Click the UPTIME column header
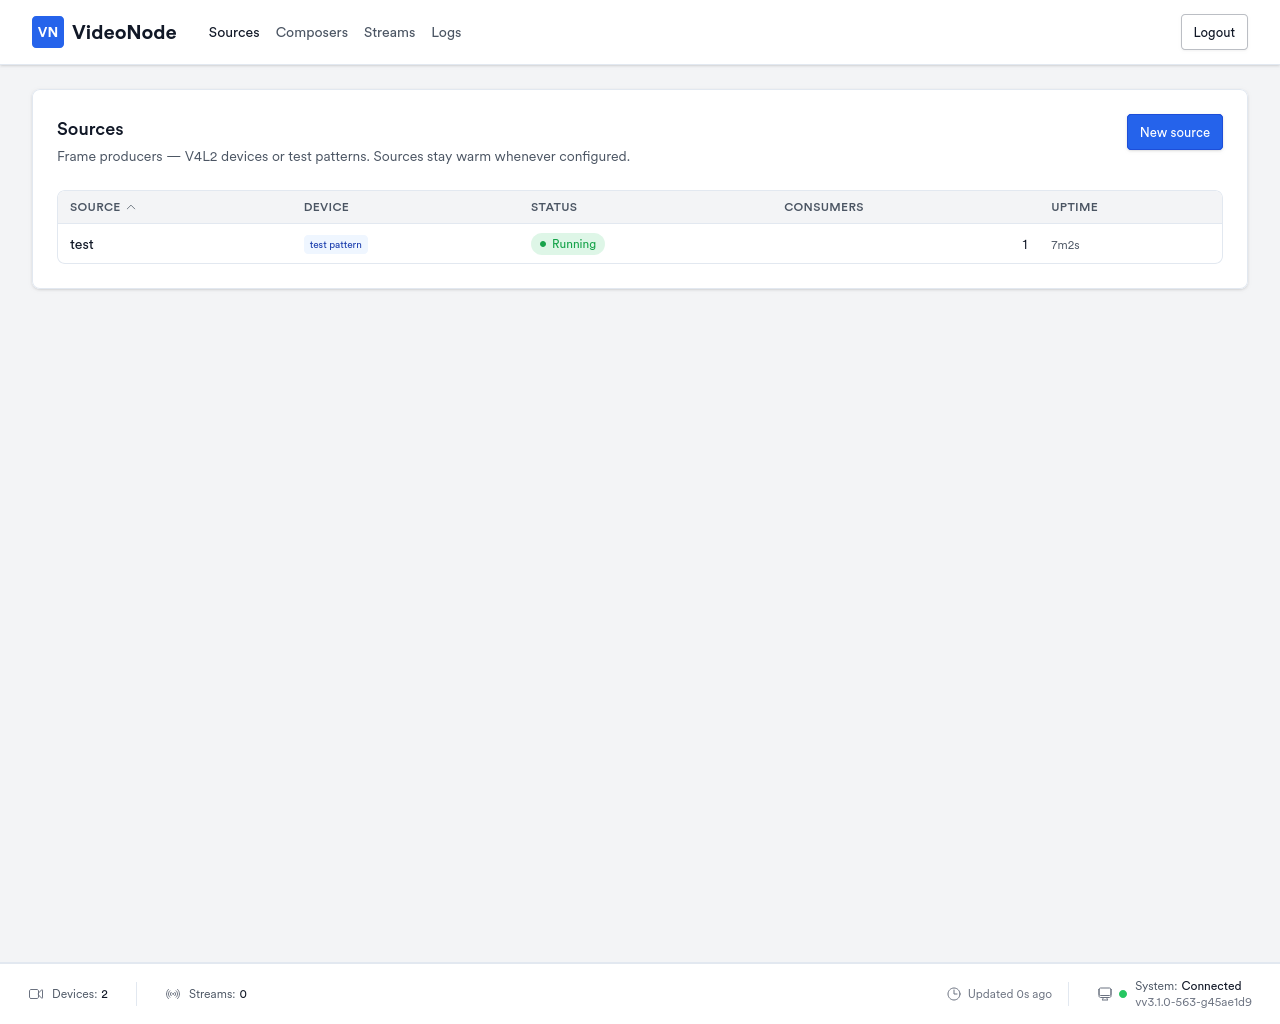The height and width of the screenshot is (1024, 1280). tap(1074, 207)
